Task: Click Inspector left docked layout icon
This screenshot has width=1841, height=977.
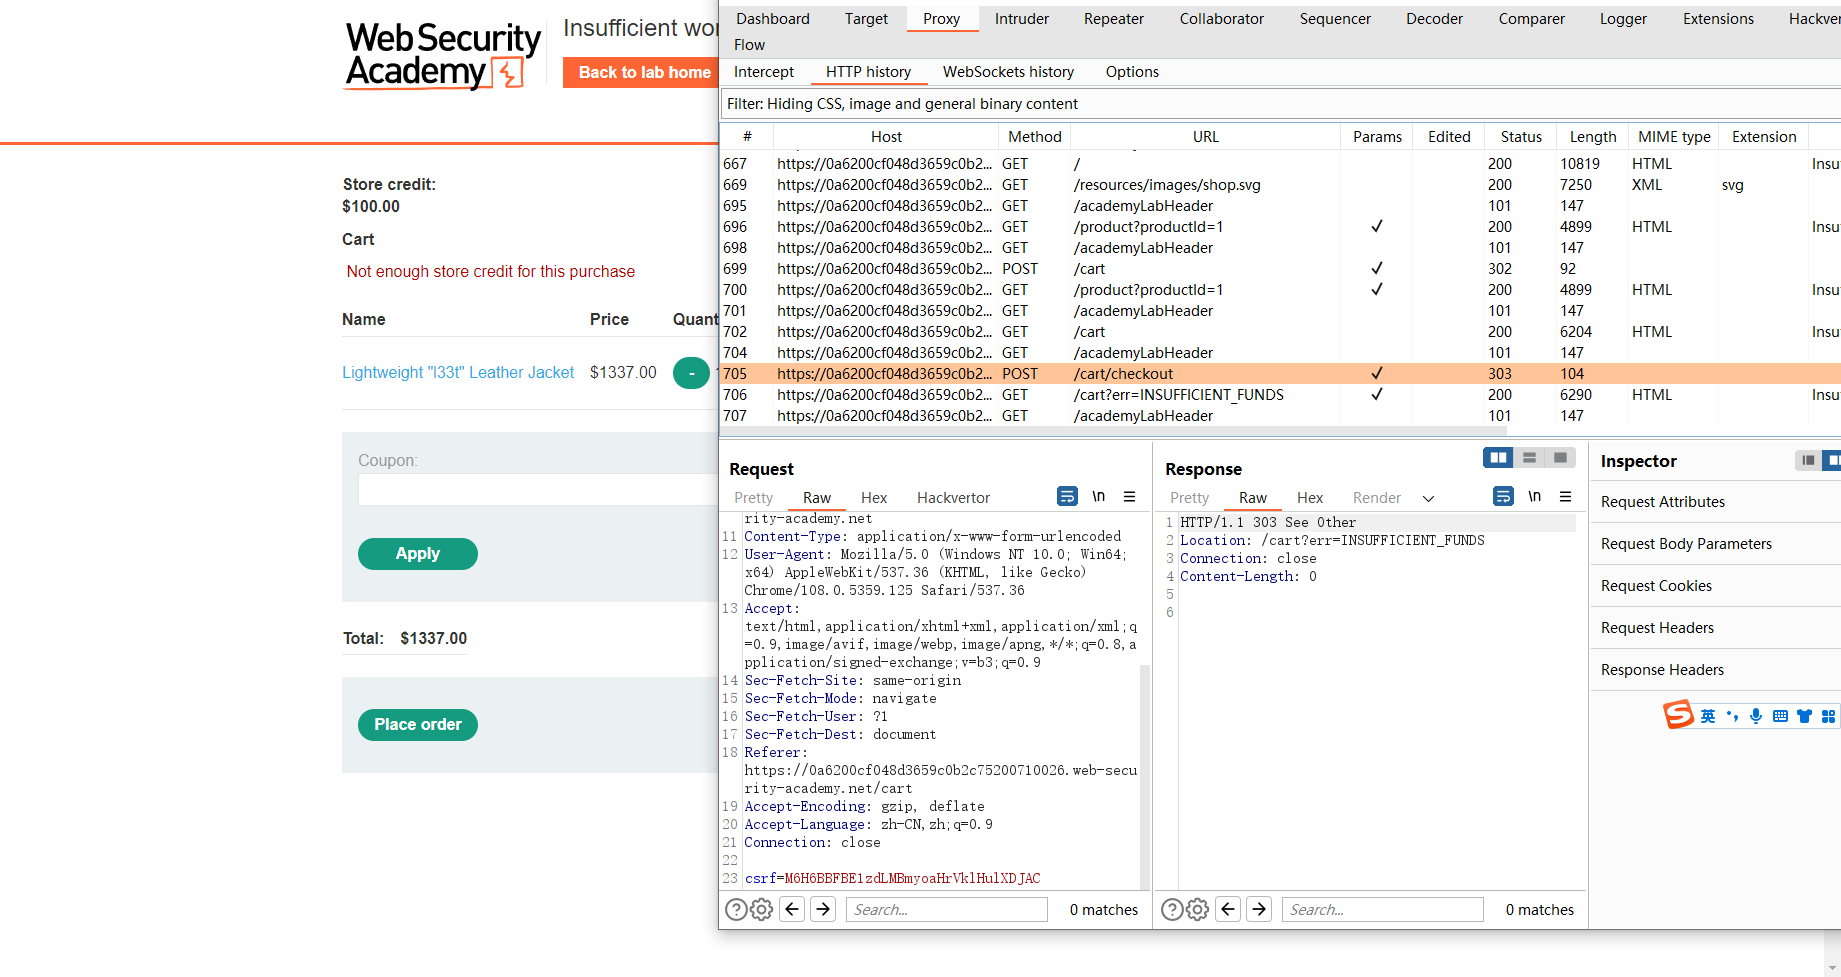Action: coord(1808,460)
